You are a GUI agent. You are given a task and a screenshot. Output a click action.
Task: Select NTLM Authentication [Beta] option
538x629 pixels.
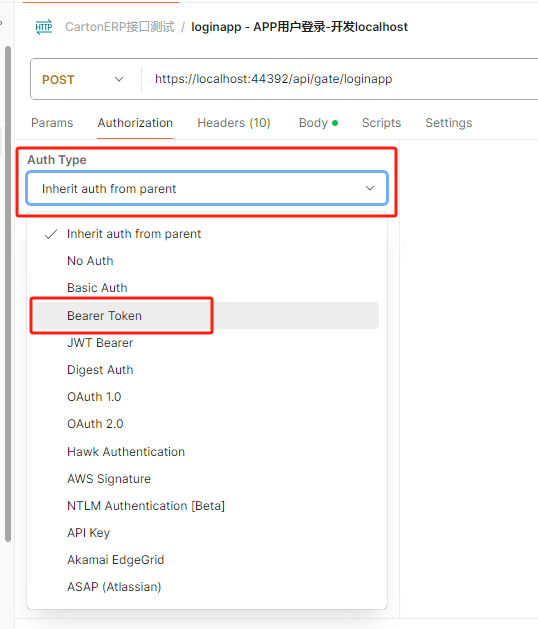[207, 505]
